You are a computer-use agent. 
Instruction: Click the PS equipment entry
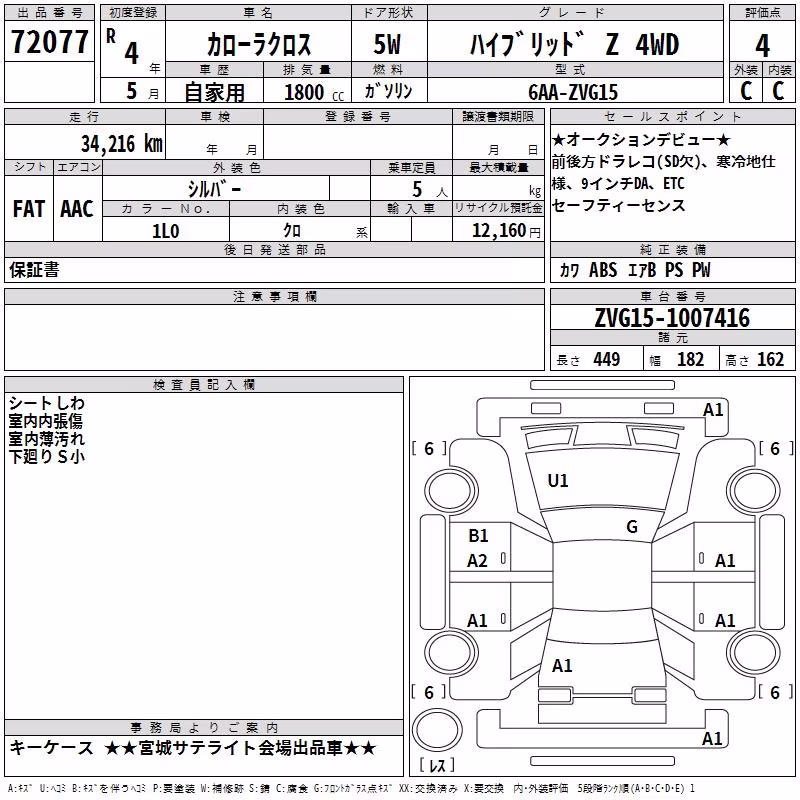tap(674, 270)
